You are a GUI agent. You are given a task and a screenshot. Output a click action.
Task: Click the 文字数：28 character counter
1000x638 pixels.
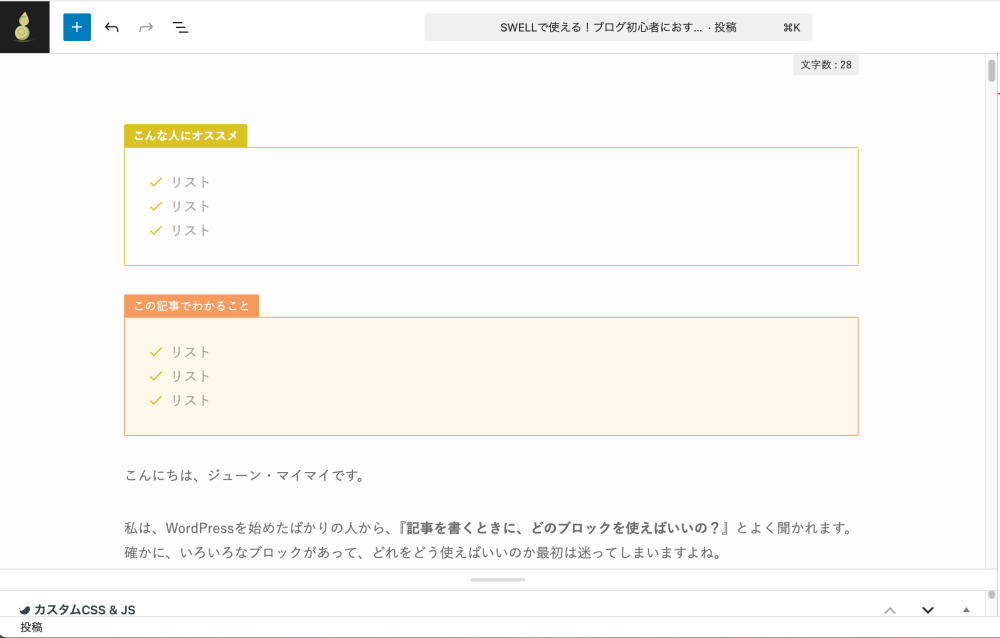tap(826, 64)
